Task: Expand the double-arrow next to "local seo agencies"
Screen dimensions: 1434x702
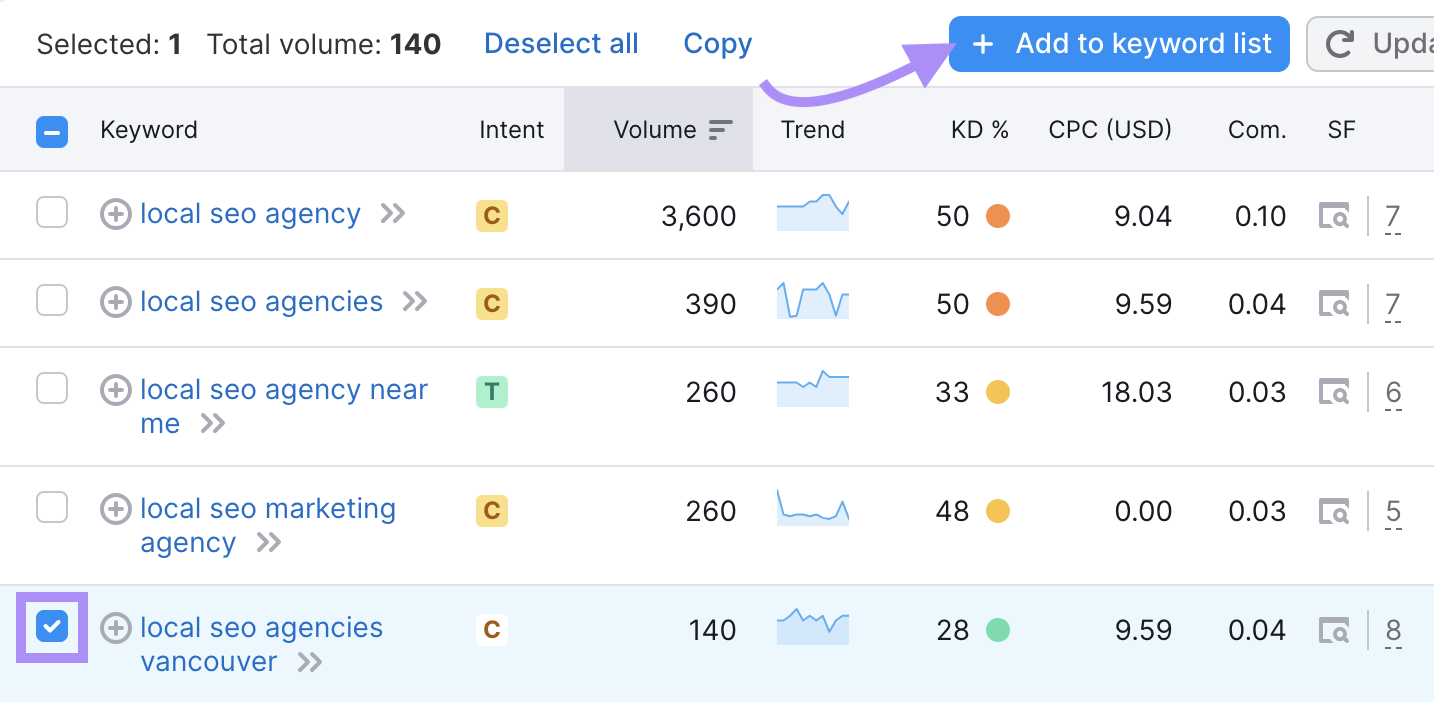Action: [x=413, y=301]
